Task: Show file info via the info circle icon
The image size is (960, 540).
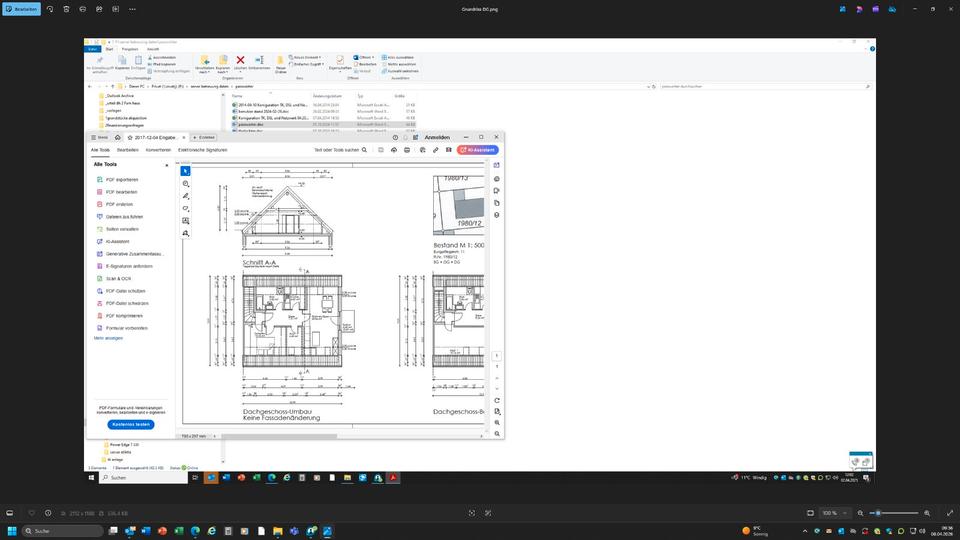Action: tap(48, 513)
